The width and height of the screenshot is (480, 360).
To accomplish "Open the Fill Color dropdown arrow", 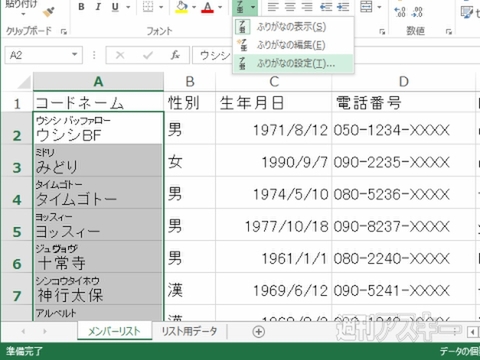I will tap(194, 7).
